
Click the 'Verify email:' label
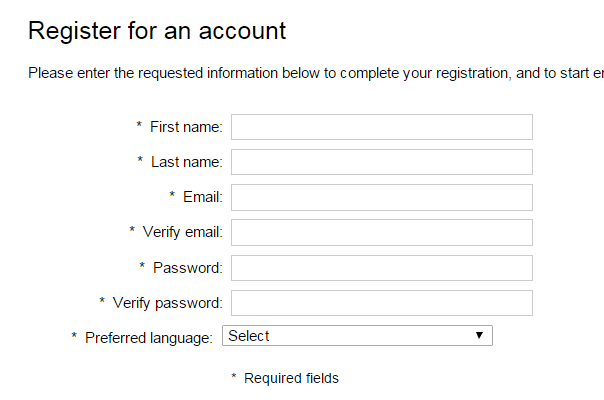click(x=182, y=232)
